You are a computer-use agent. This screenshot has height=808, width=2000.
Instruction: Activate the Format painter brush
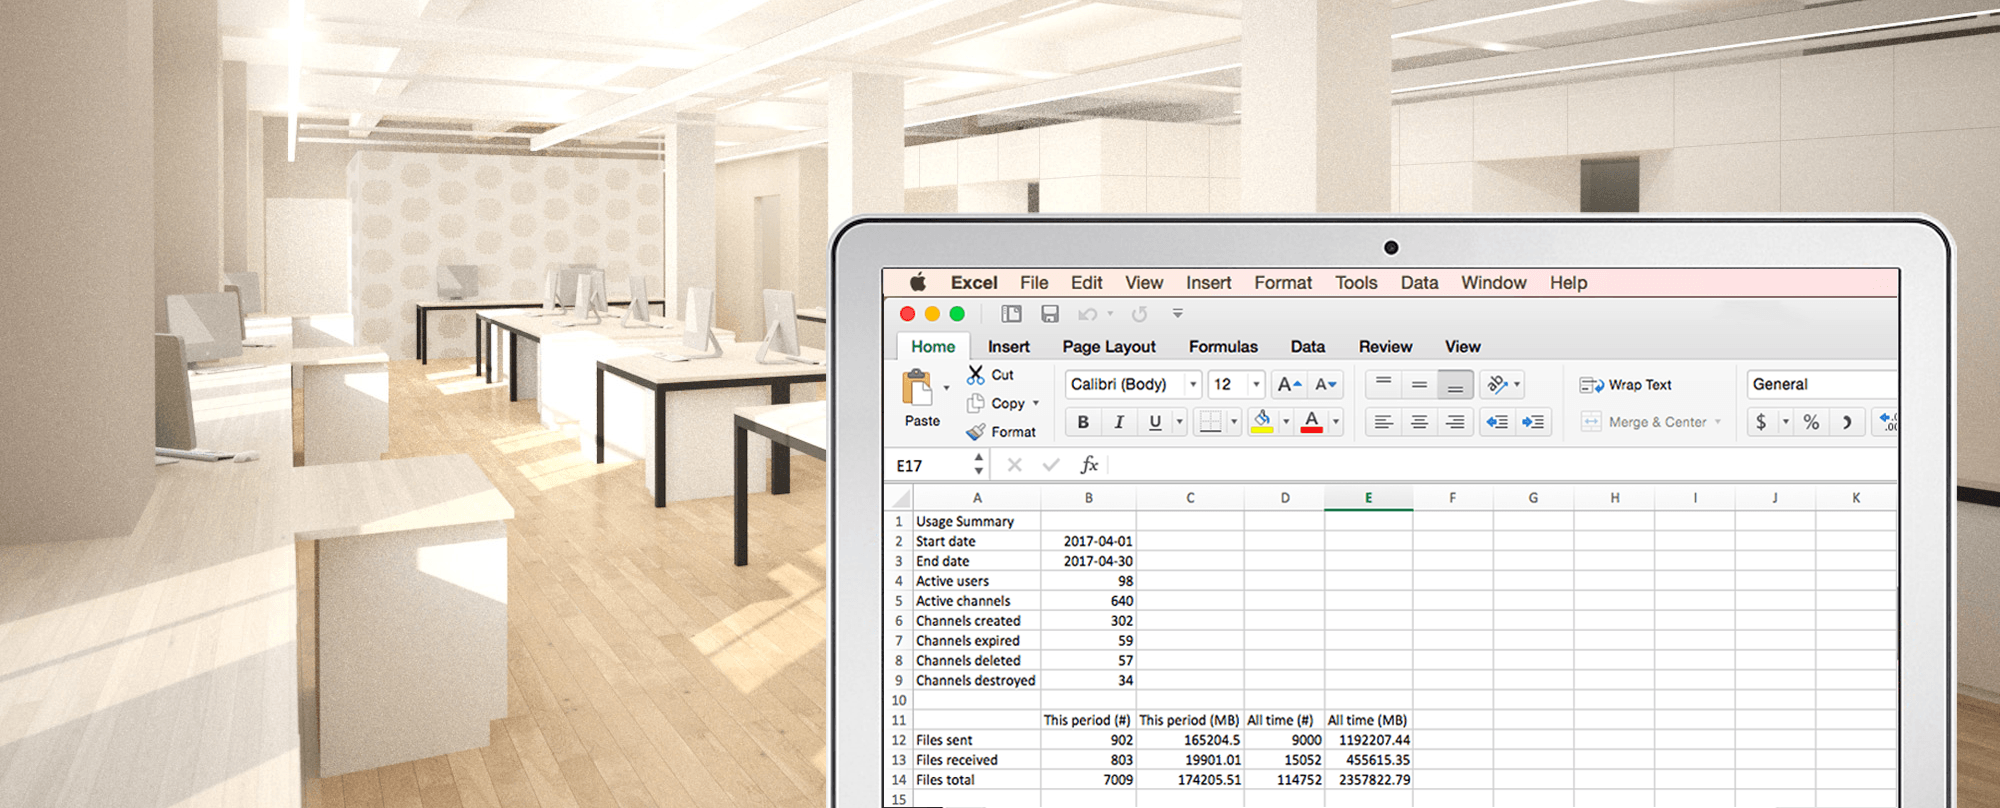click(x=976, y=432)
